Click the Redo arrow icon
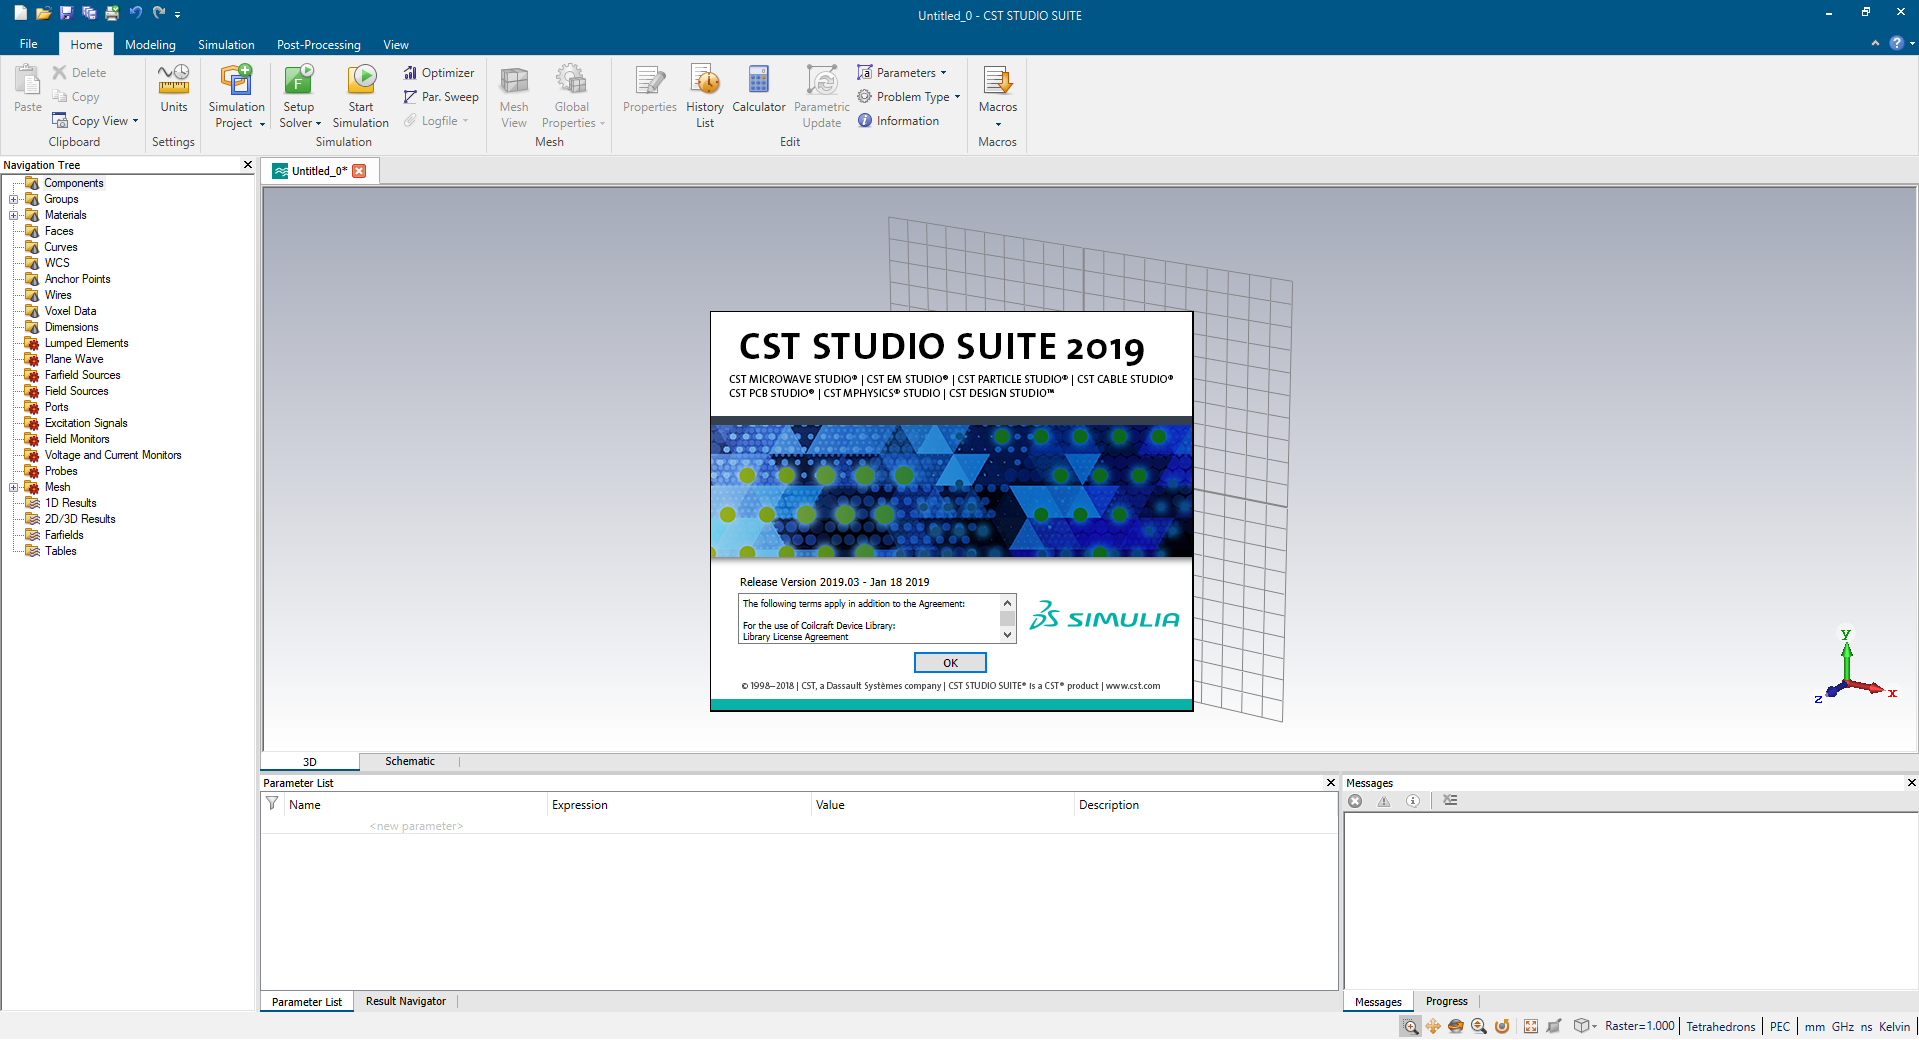The image size is (1919, 1040). pyautogui.click(x=159, y=13)
